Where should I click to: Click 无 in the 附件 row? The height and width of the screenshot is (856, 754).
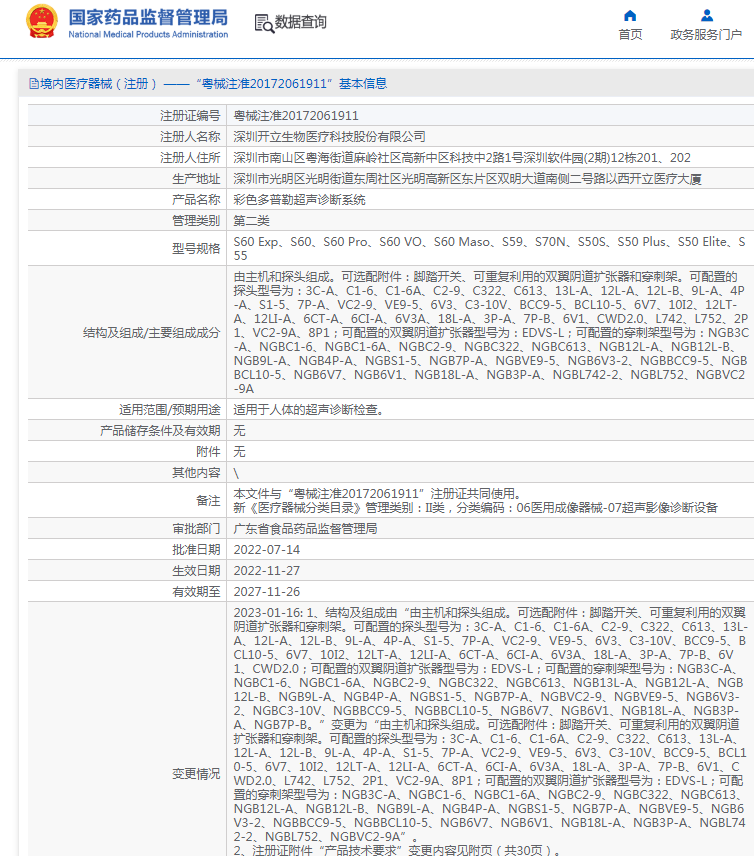[240, 451]
